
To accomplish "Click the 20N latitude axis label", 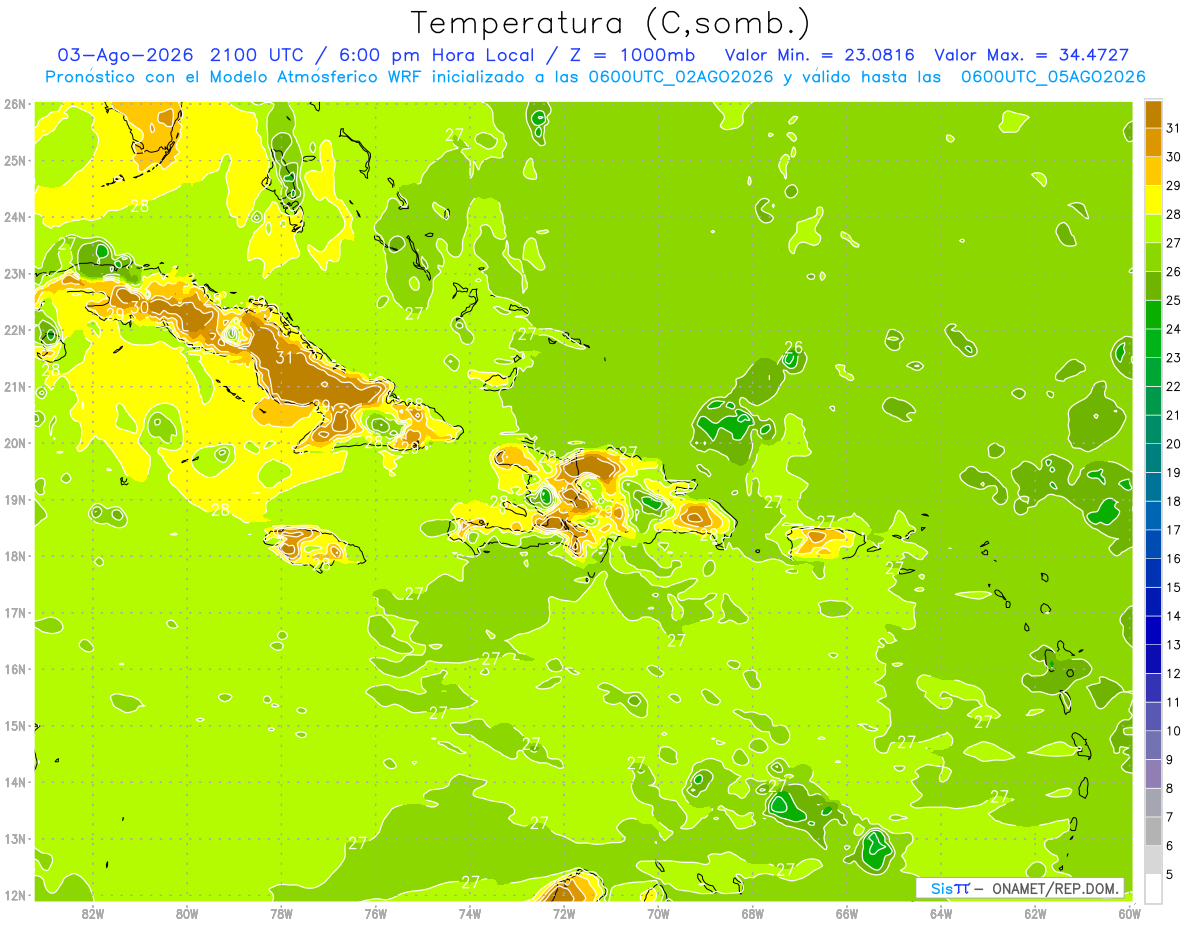I will click(x=14, y=443).
